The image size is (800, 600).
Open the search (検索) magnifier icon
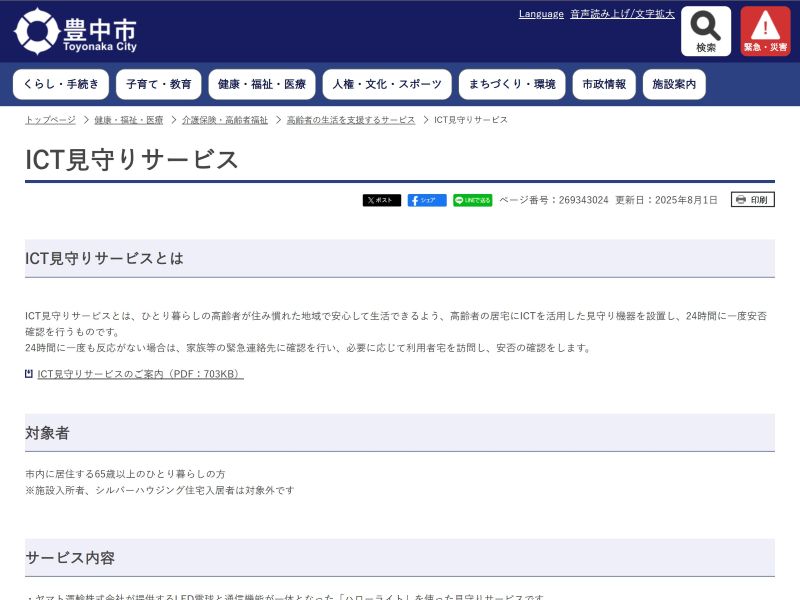[x=706, y=31]
